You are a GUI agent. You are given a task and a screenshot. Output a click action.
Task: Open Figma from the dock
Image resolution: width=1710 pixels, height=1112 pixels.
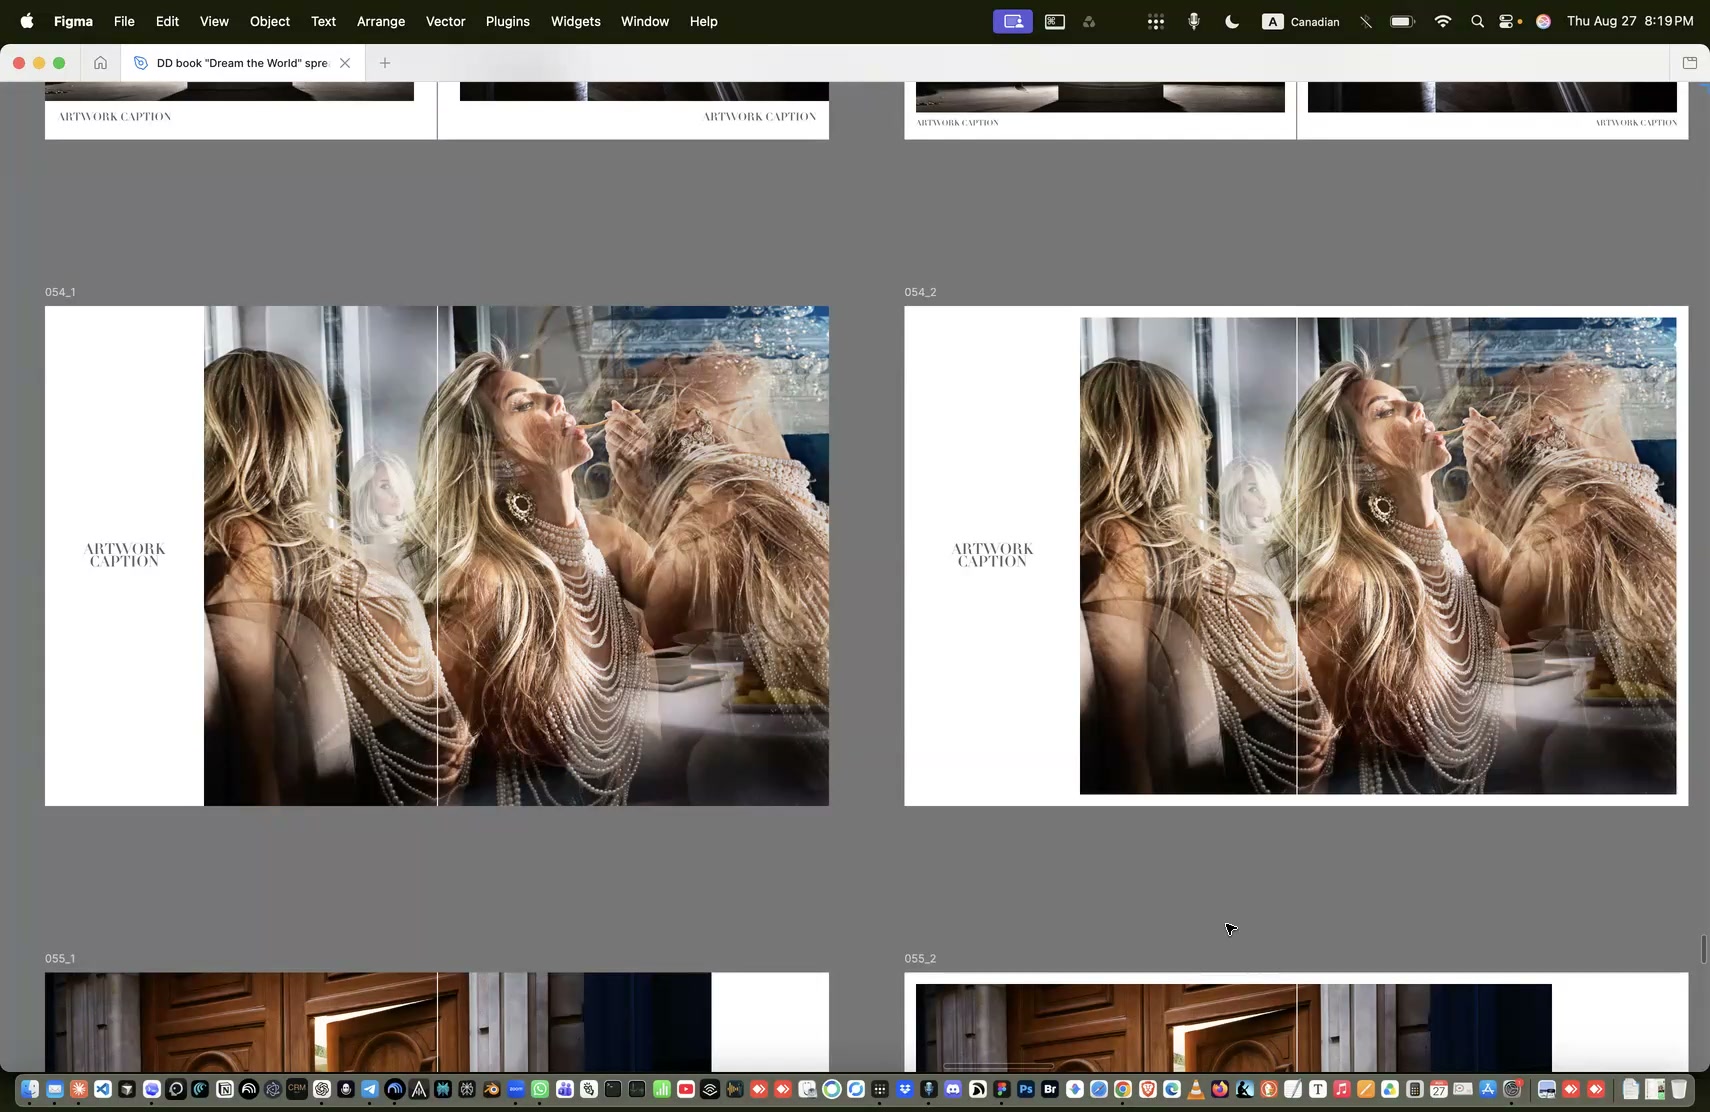(1001, 1089)
